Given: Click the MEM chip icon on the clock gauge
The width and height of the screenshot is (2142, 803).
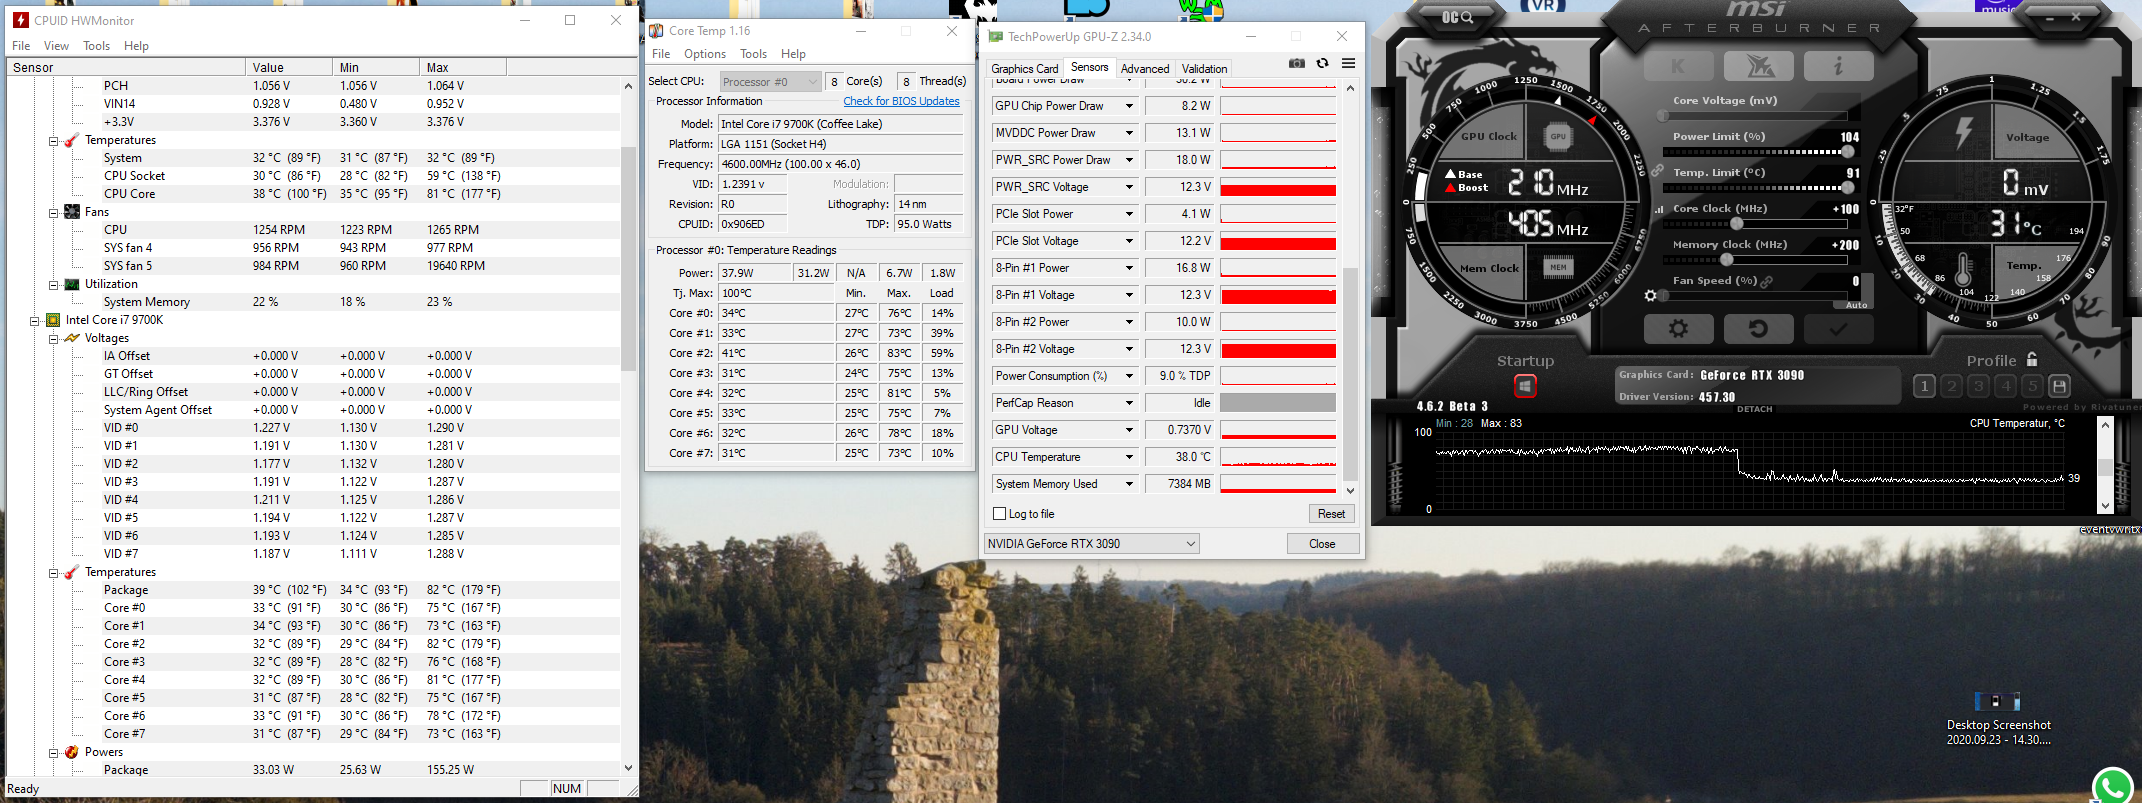Looking at the screenshot, I should pyautogui.click(x=1558, y=267).
